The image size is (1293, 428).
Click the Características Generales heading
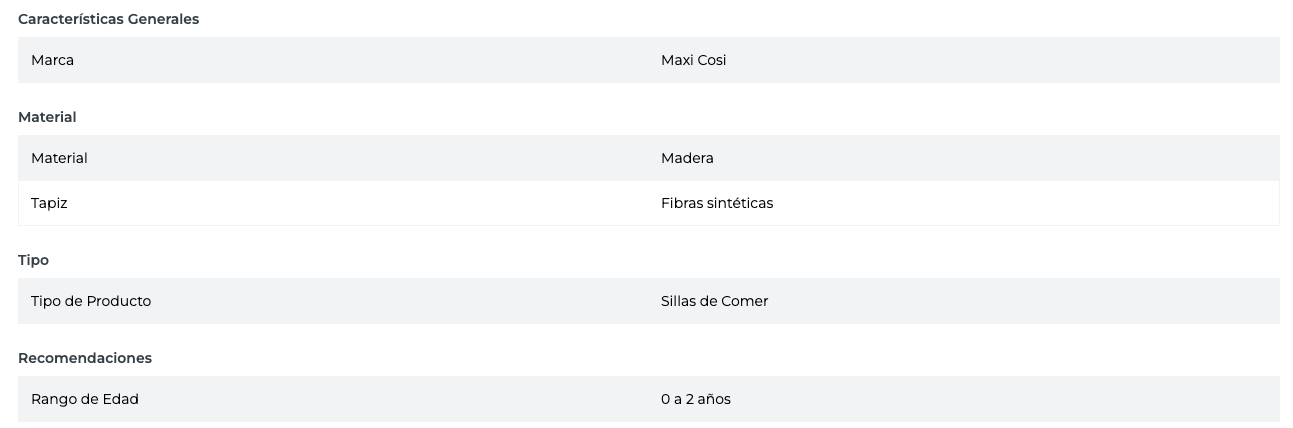point(108,19)
